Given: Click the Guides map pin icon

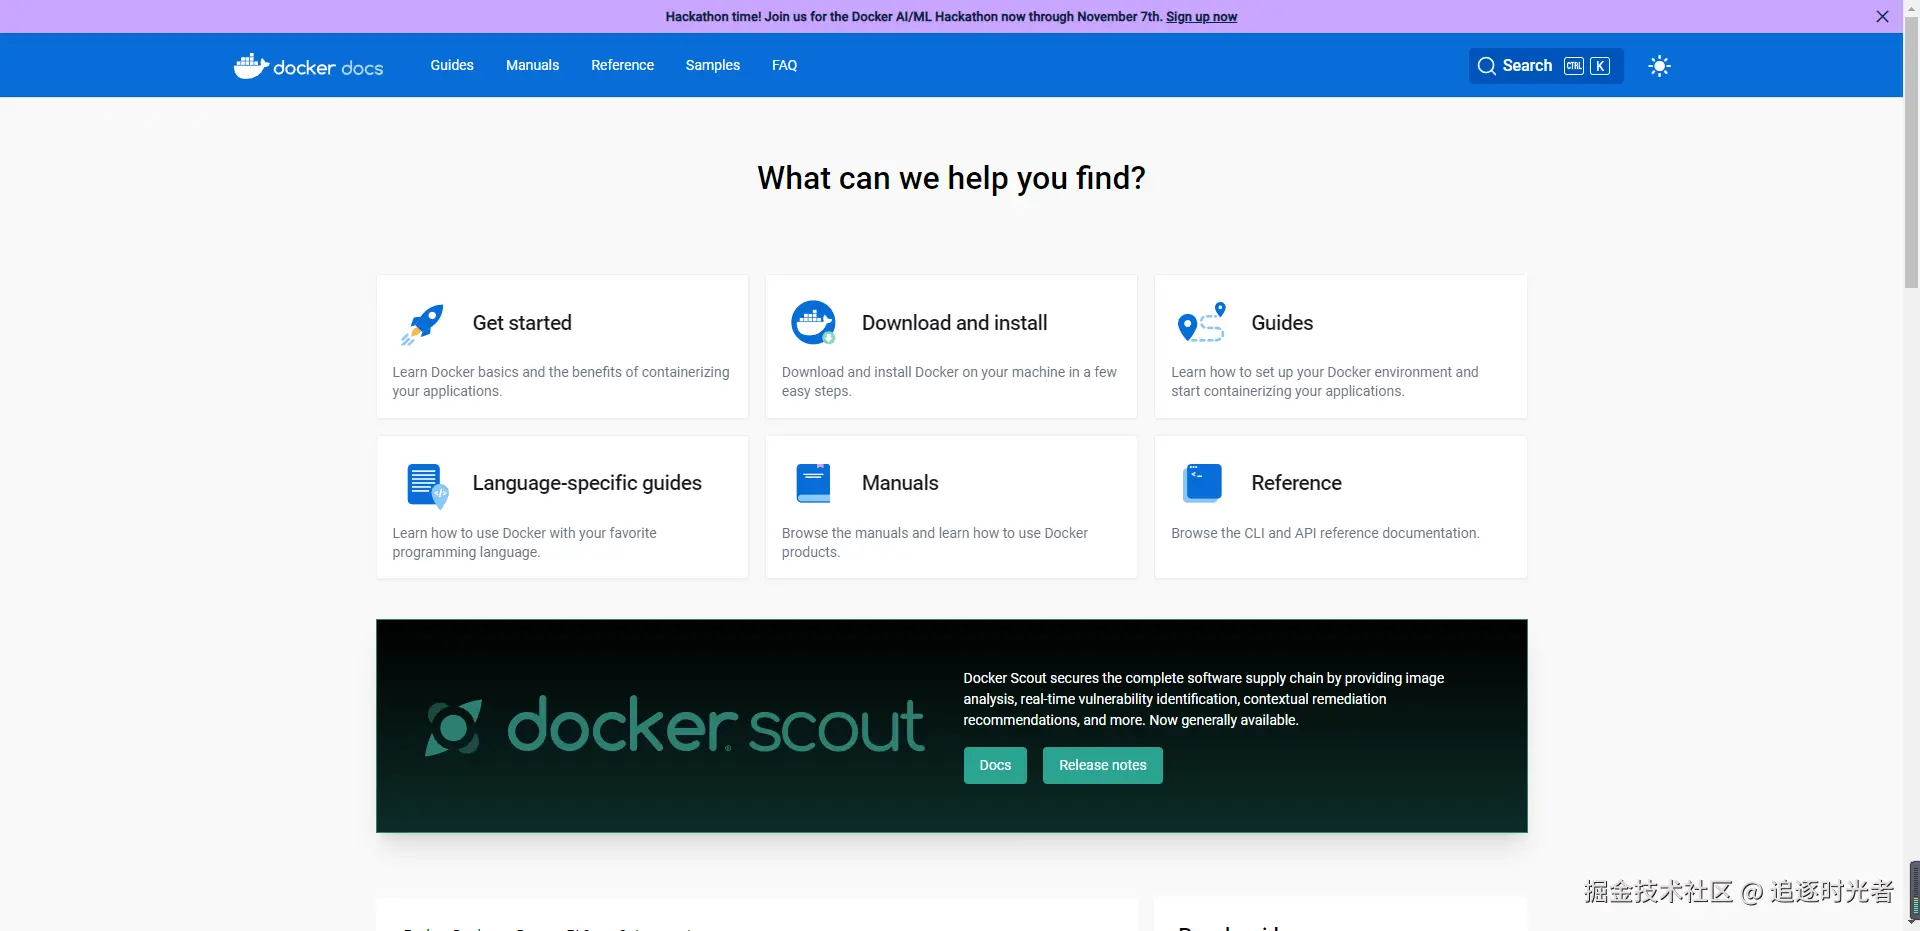Looking at the screenshot, I should 1202,323.
